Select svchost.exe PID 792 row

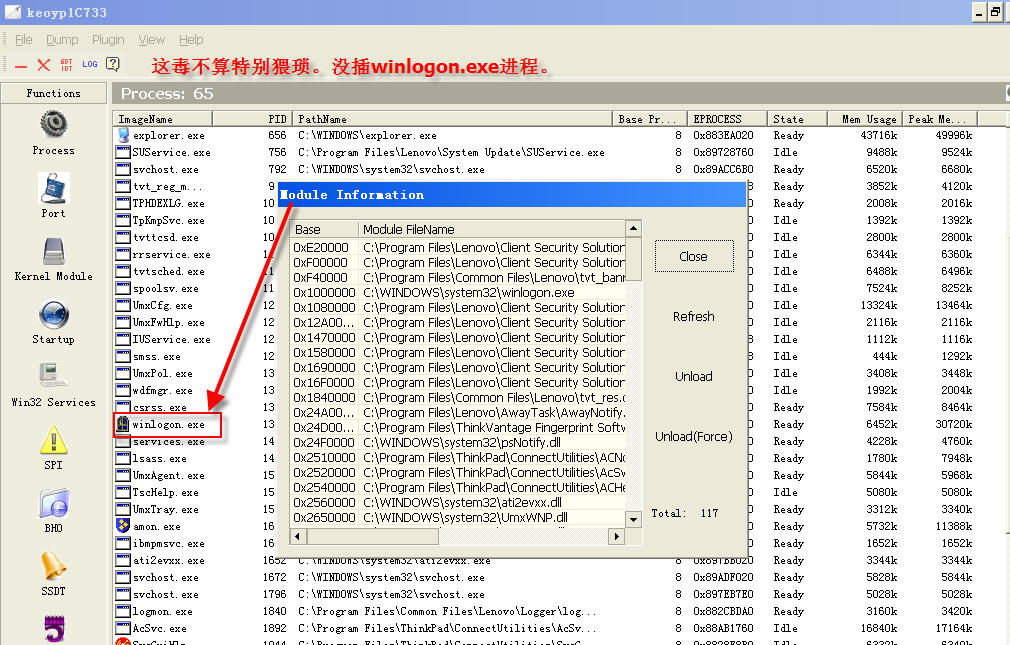[546, 169]
